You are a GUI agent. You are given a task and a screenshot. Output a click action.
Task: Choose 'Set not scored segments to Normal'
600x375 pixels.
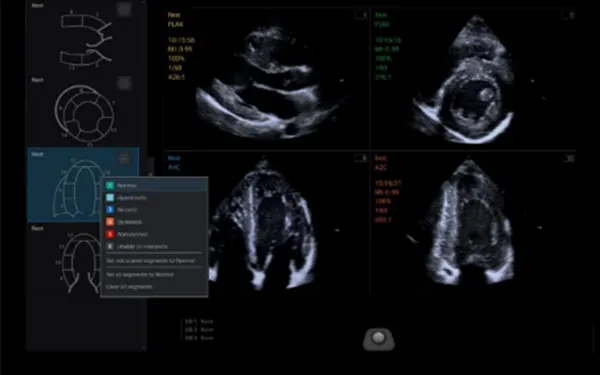(150, 261)
